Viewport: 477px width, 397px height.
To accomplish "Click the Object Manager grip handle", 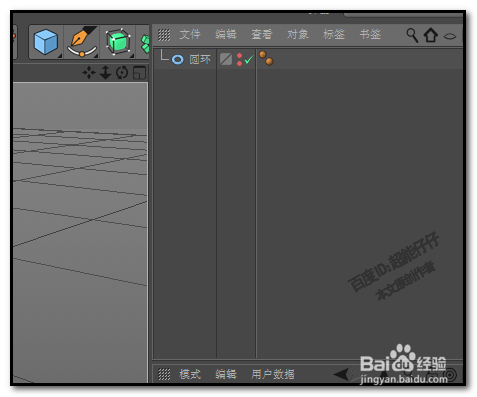I will (164, 35).
